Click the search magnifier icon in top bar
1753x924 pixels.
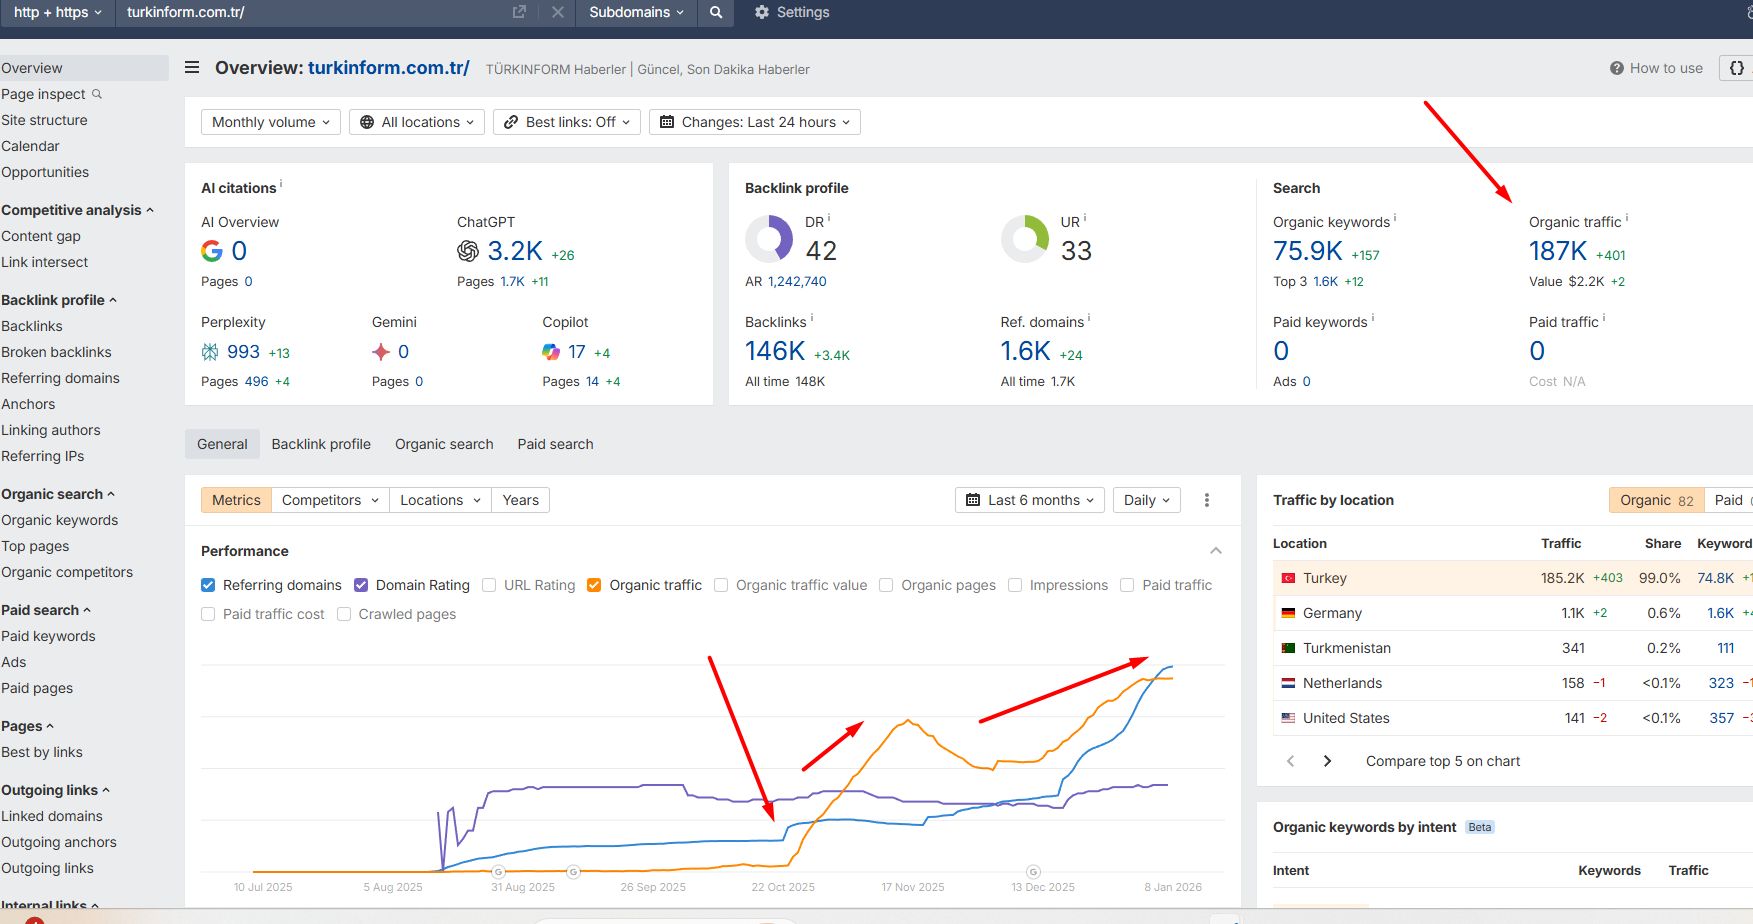[x=716, y=13]
